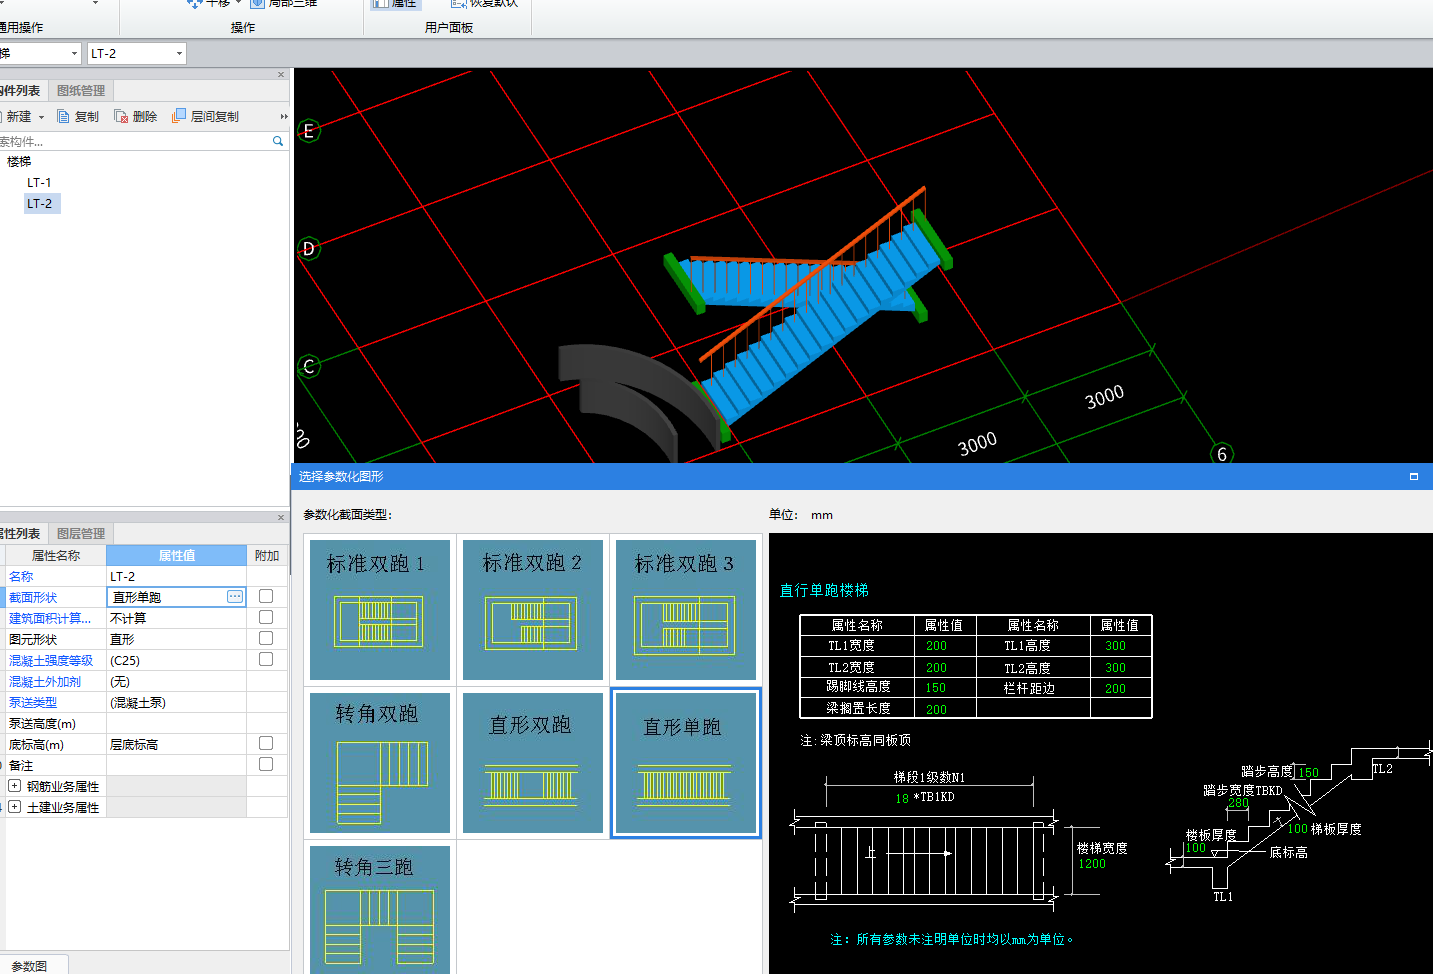Open the LT-2 component dropdown
Viewport: 1433px width, 974px height.
179,54
